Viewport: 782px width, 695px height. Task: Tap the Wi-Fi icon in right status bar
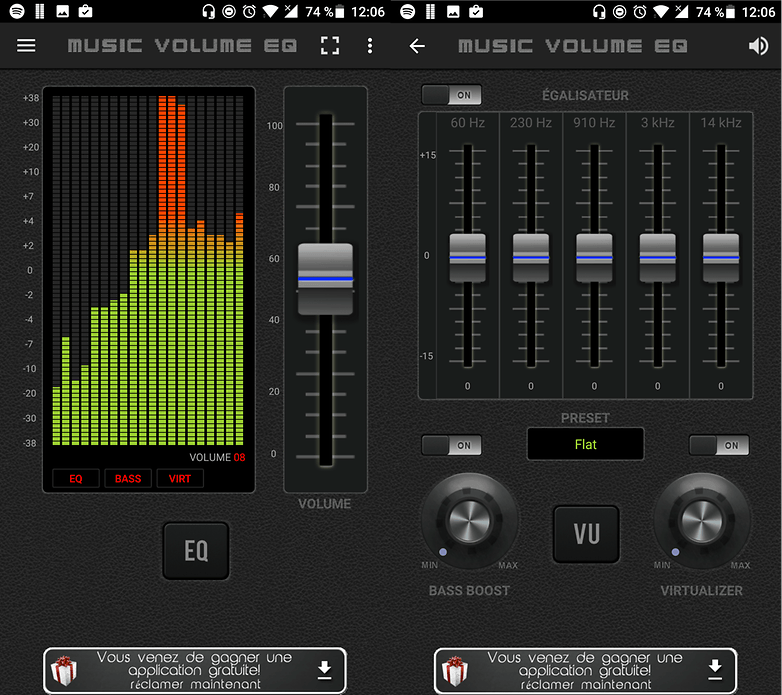660,11
